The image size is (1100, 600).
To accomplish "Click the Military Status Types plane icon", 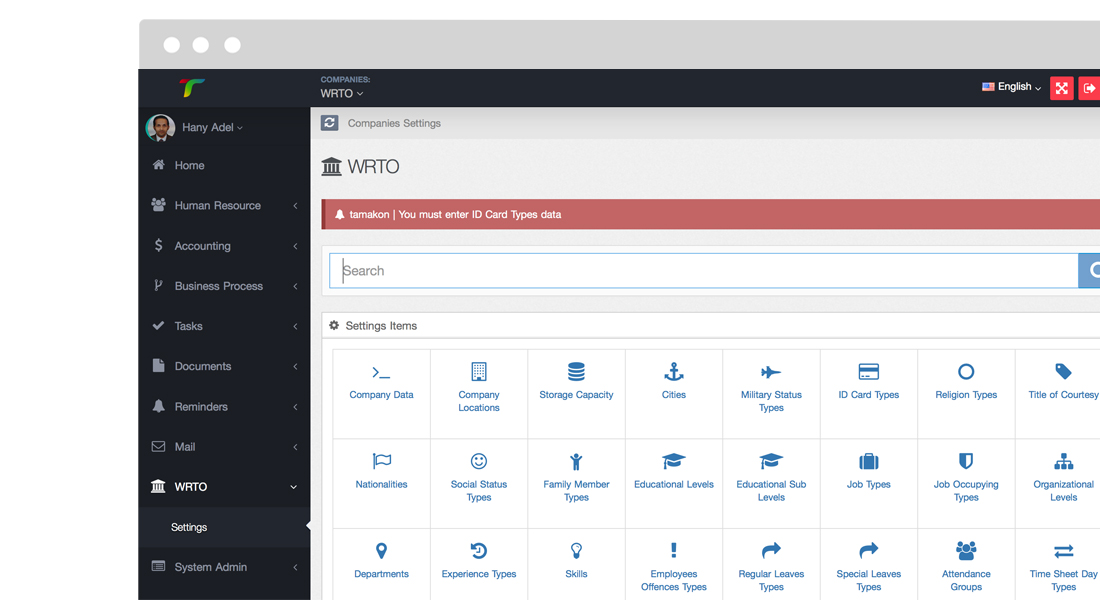I will click(771, 372).
